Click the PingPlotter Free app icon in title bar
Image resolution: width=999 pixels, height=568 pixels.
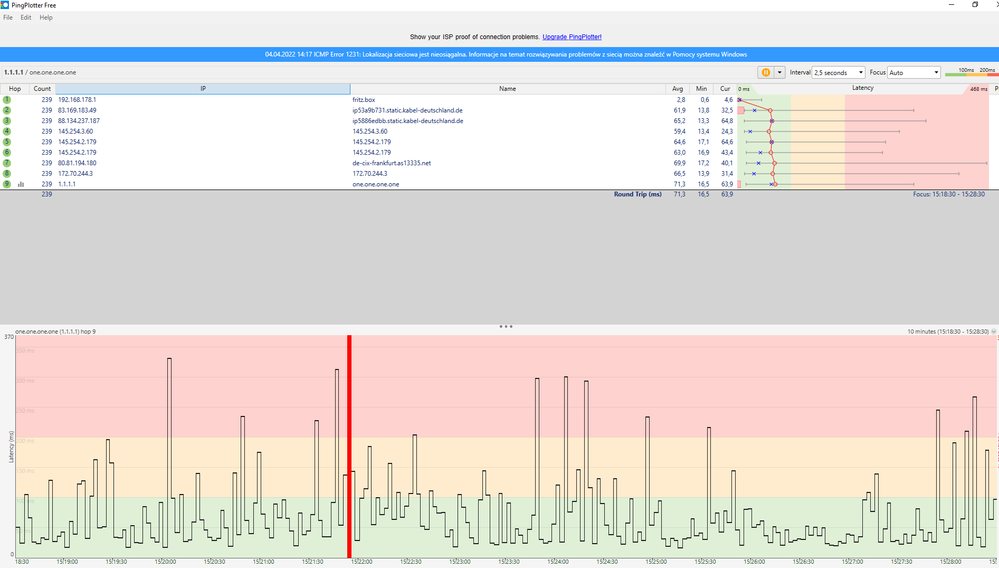5,5
